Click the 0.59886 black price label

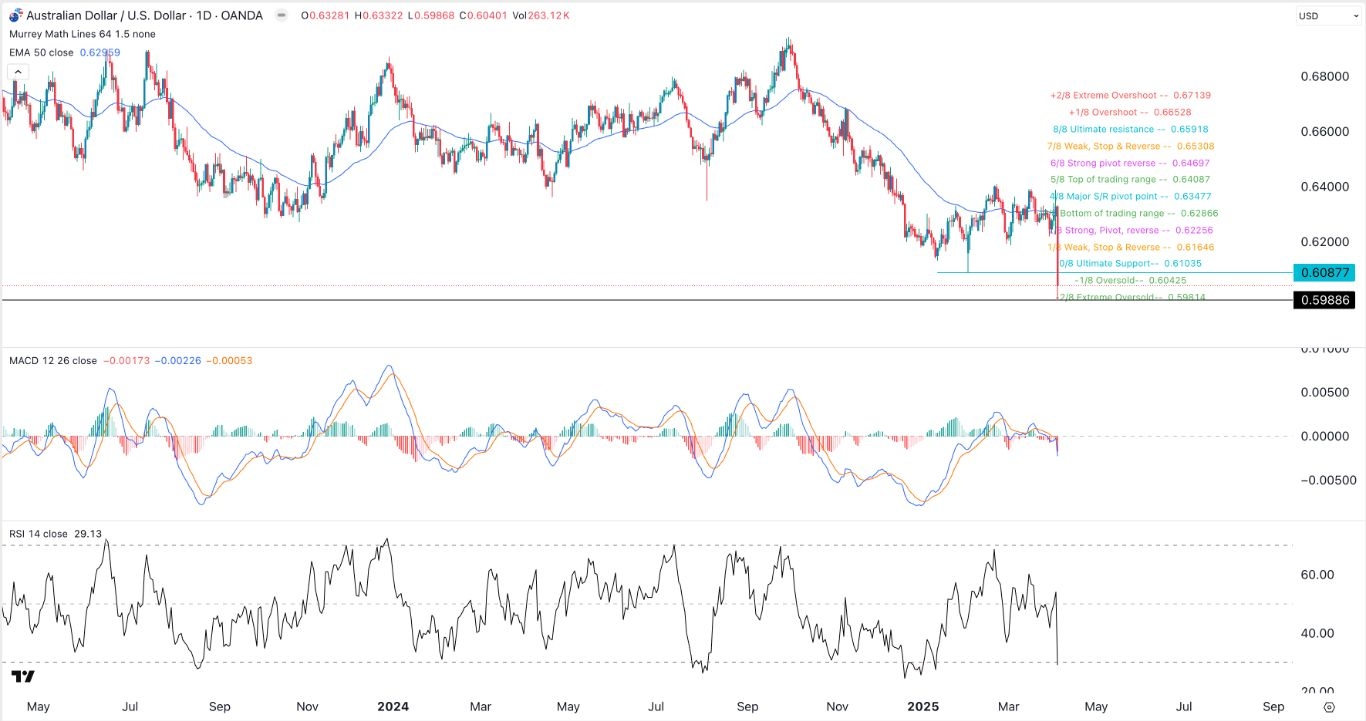[x=1324, y=300]
